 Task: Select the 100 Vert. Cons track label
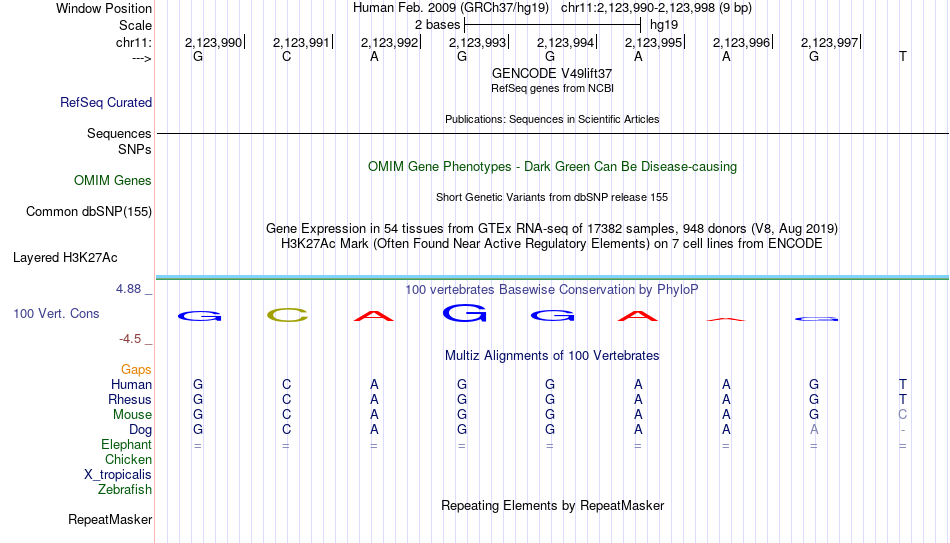(56, 313)
